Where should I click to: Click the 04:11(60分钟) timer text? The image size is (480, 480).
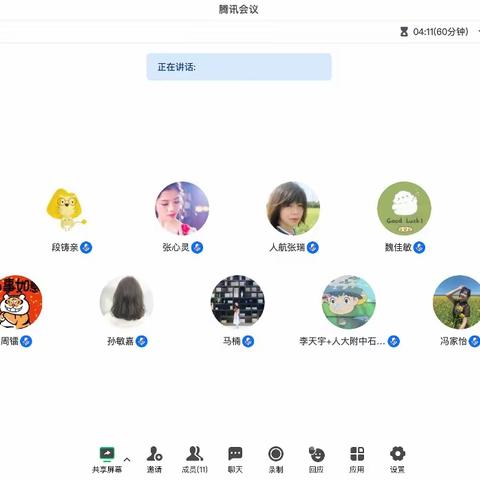(441, 32)
